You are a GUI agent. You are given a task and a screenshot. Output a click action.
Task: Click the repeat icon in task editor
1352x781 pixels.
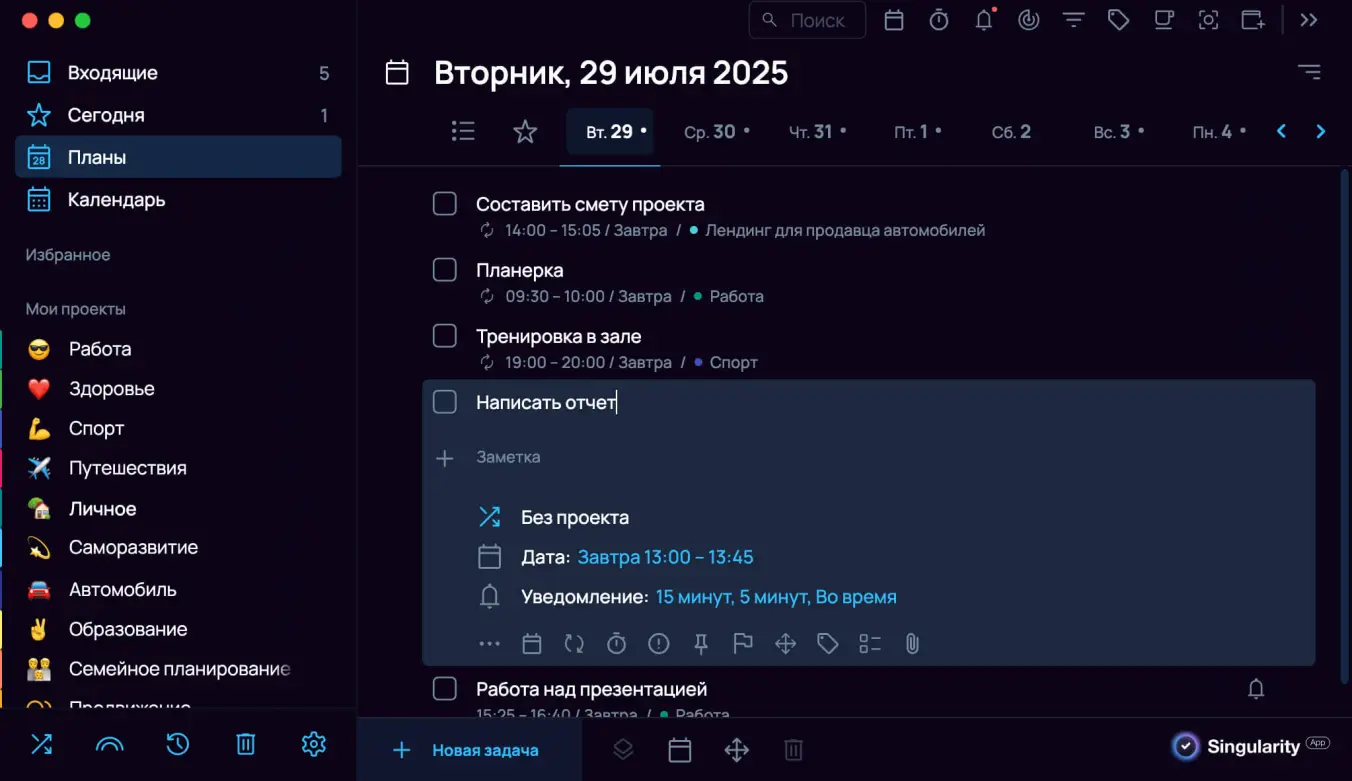tap(574, 644)
